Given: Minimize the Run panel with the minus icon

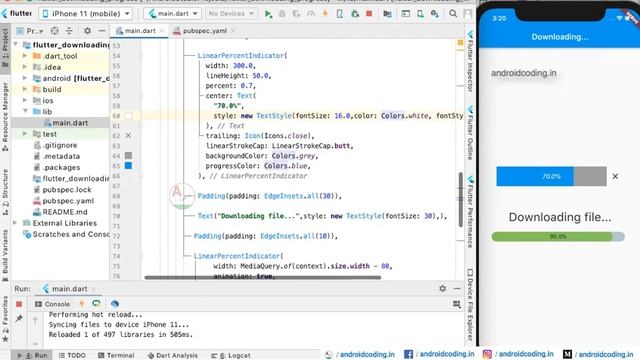Looking at the screenshot, I should click(457, 289).
